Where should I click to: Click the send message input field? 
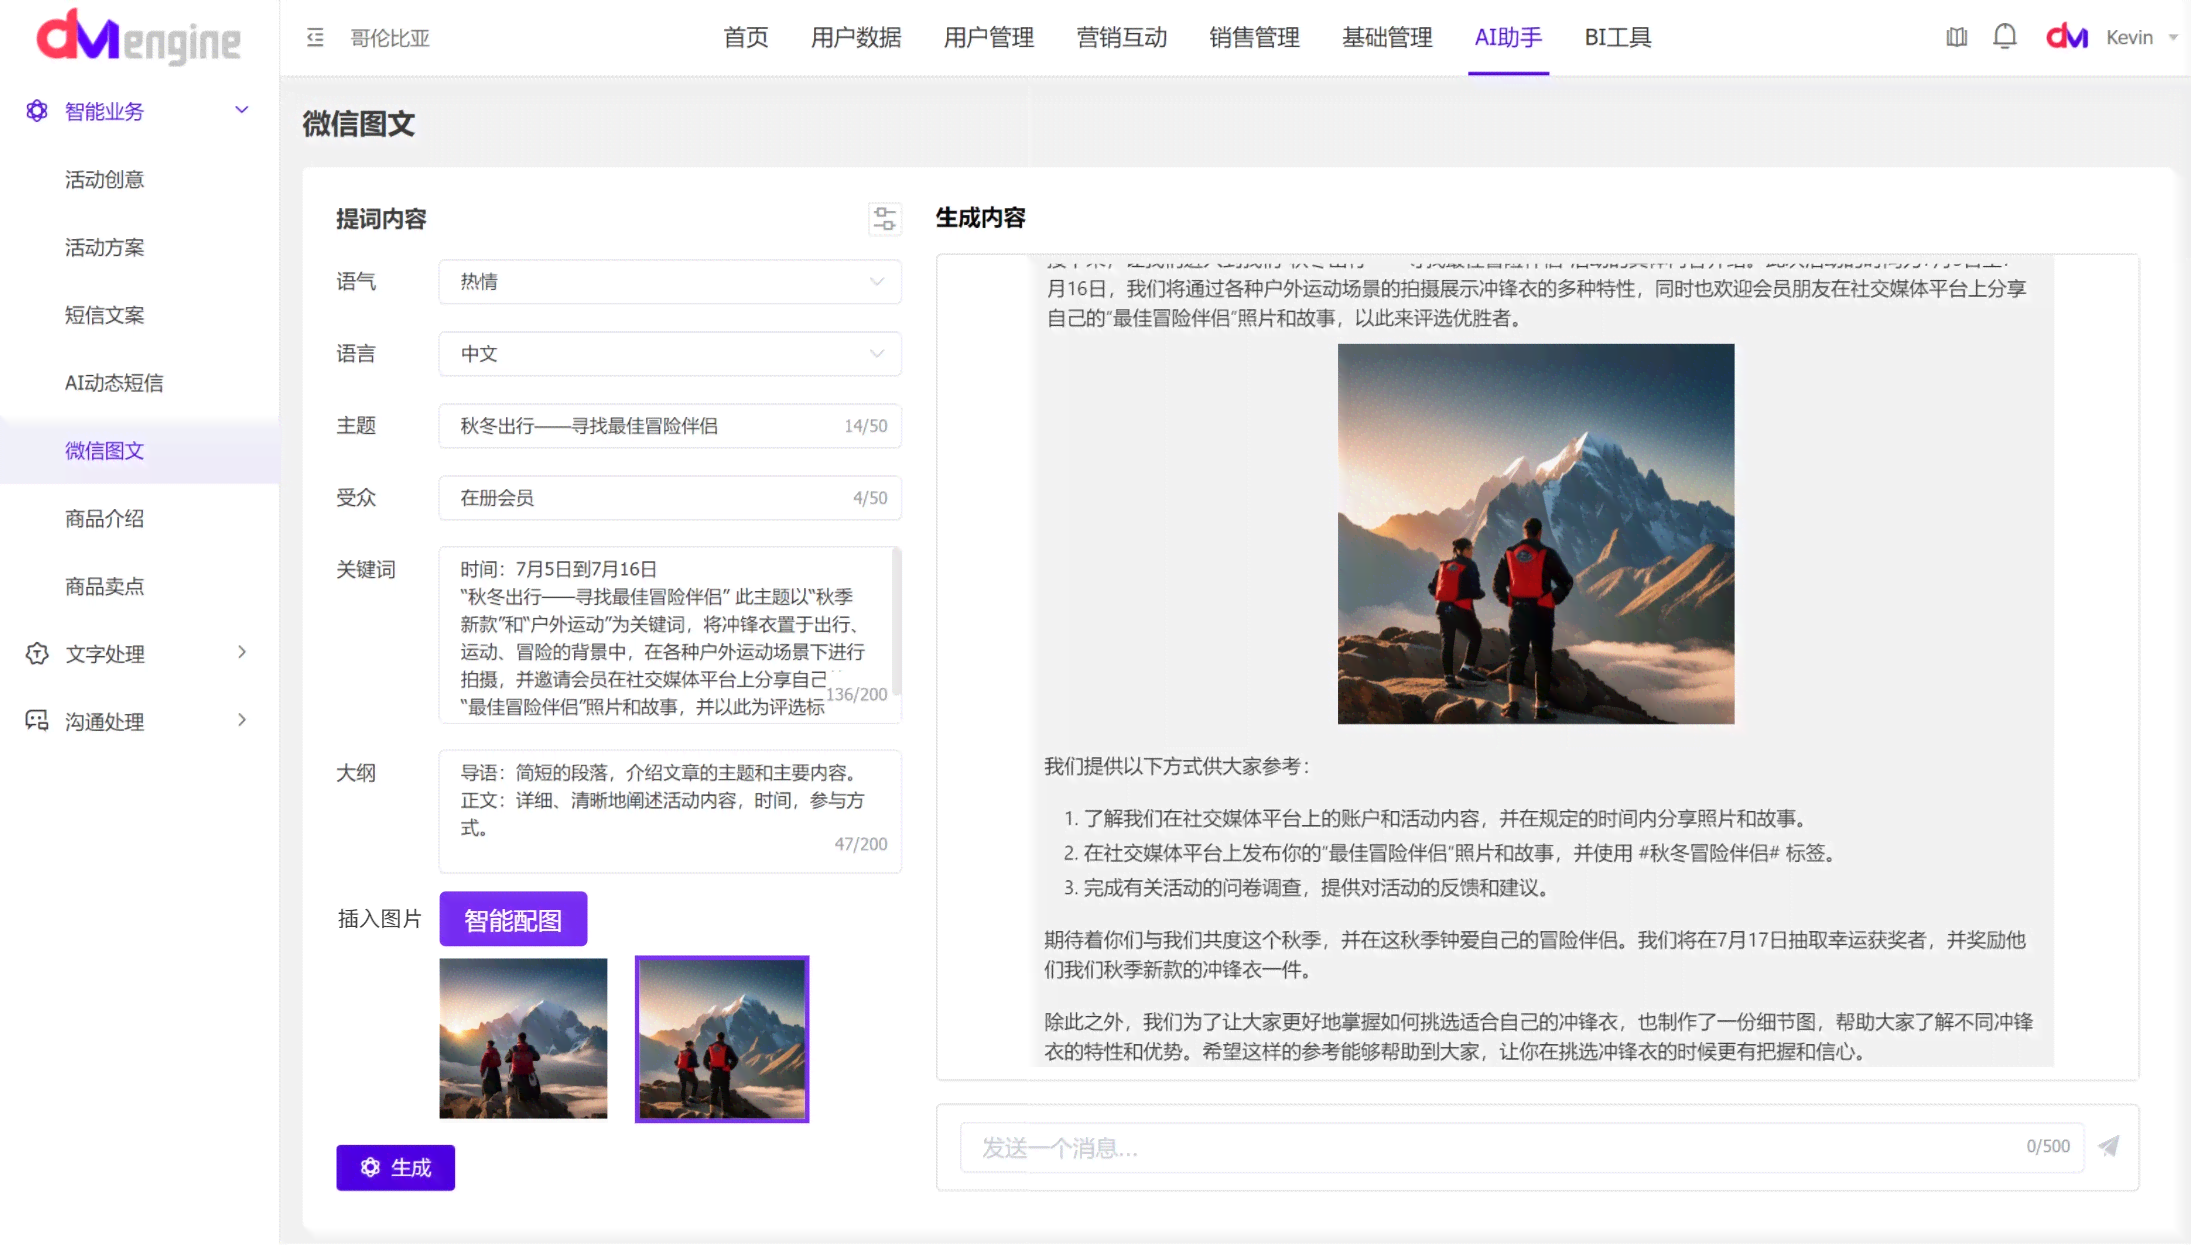pyautogui.click(x=1505, y=1147)
